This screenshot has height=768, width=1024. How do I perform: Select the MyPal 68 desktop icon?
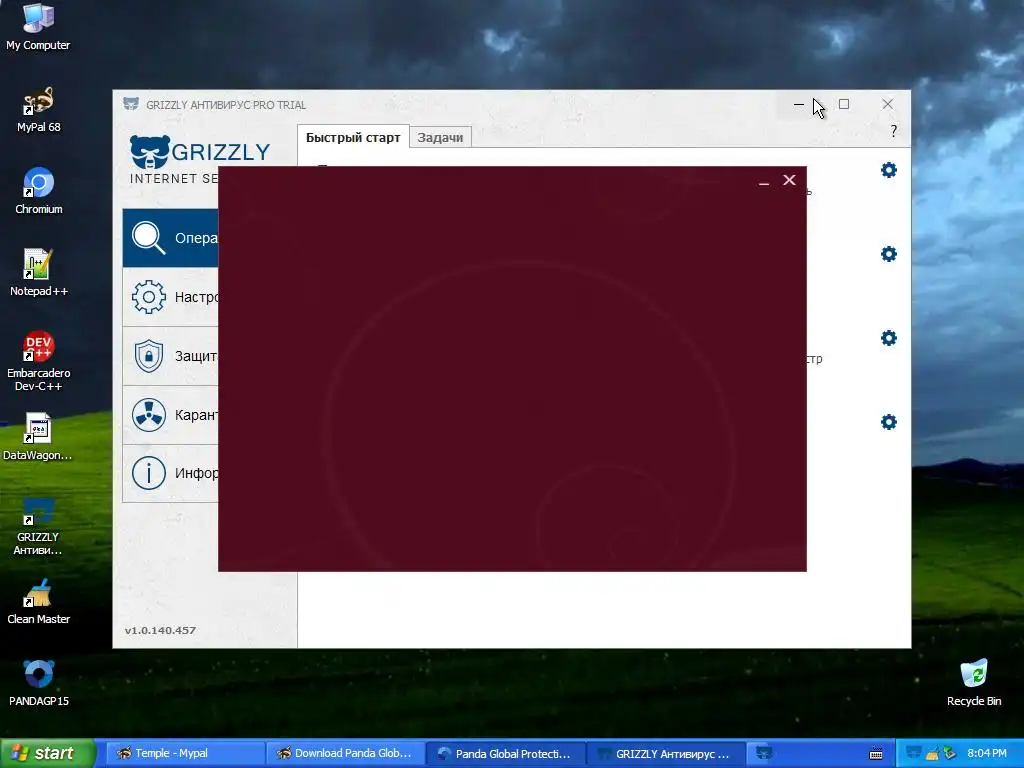pyautogui.click(x=38, y=110)
